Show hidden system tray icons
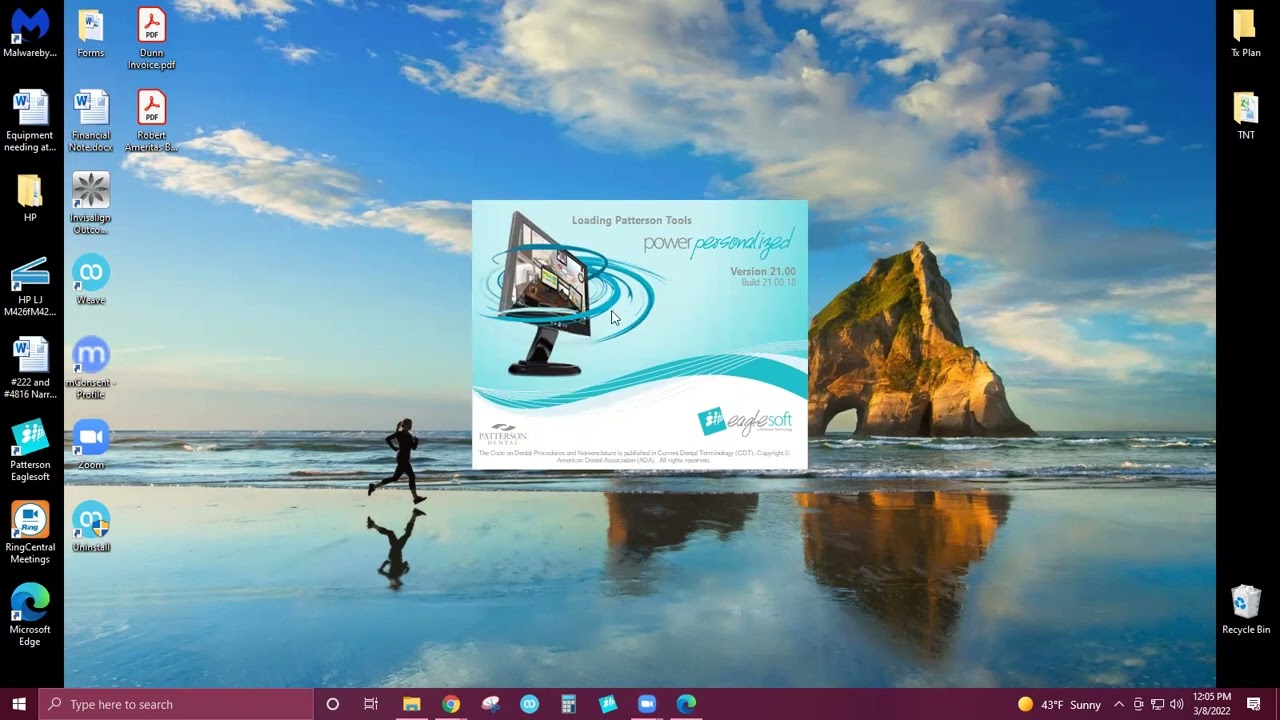Screen dimensions: 1280x720 point(1119,704)
